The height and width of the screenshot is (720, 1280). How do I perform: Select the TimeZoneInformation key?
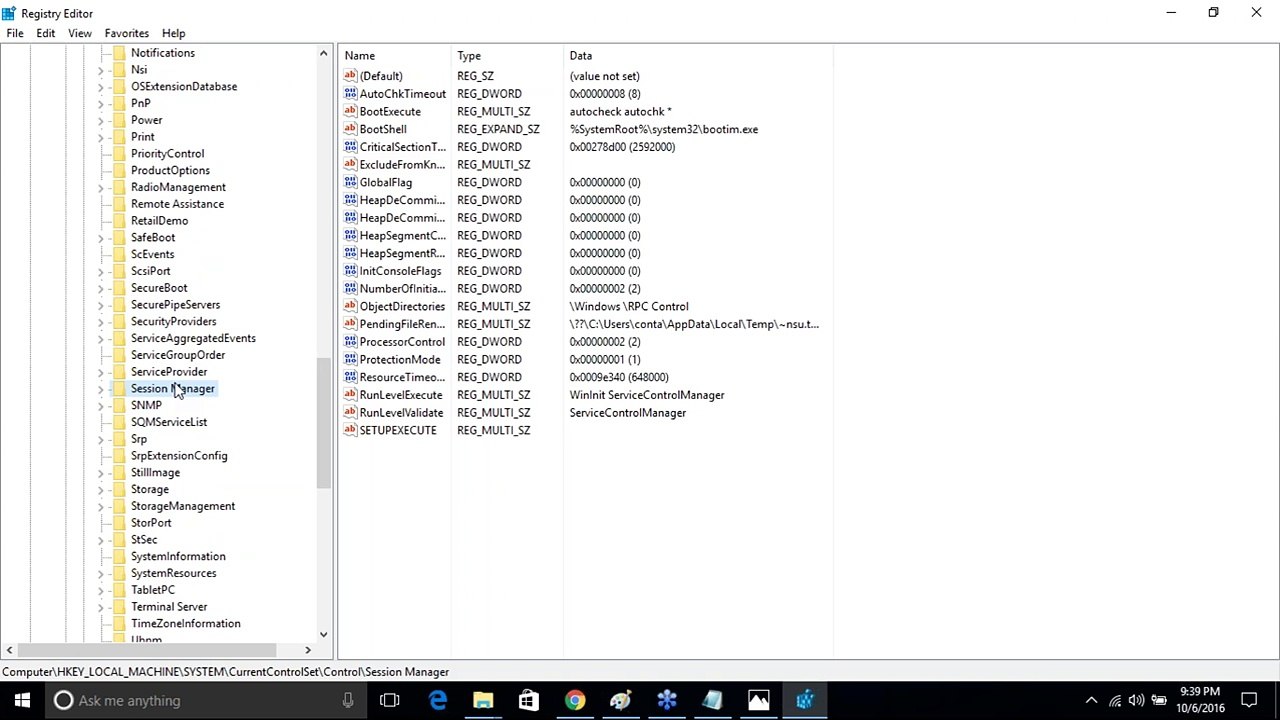[x=185, y=624]
